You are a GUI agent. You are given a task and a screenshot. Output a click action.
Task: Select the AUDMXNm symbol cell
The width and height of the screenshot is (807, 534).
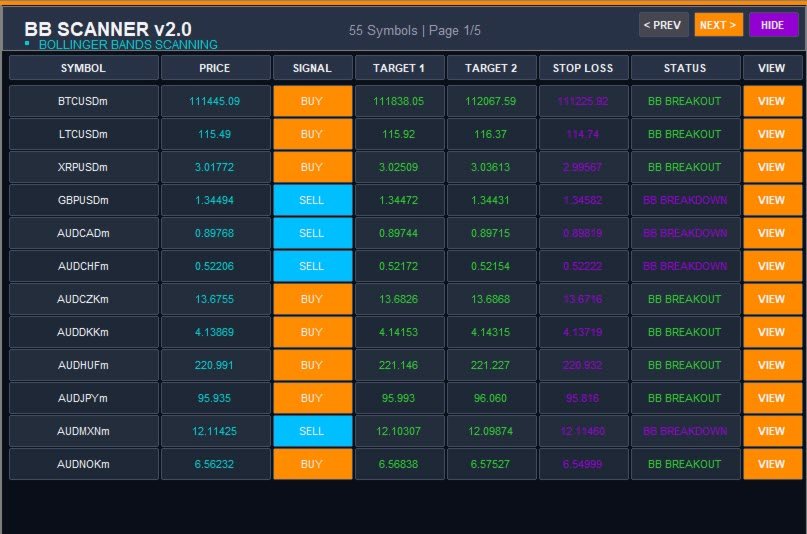(83, 431)
